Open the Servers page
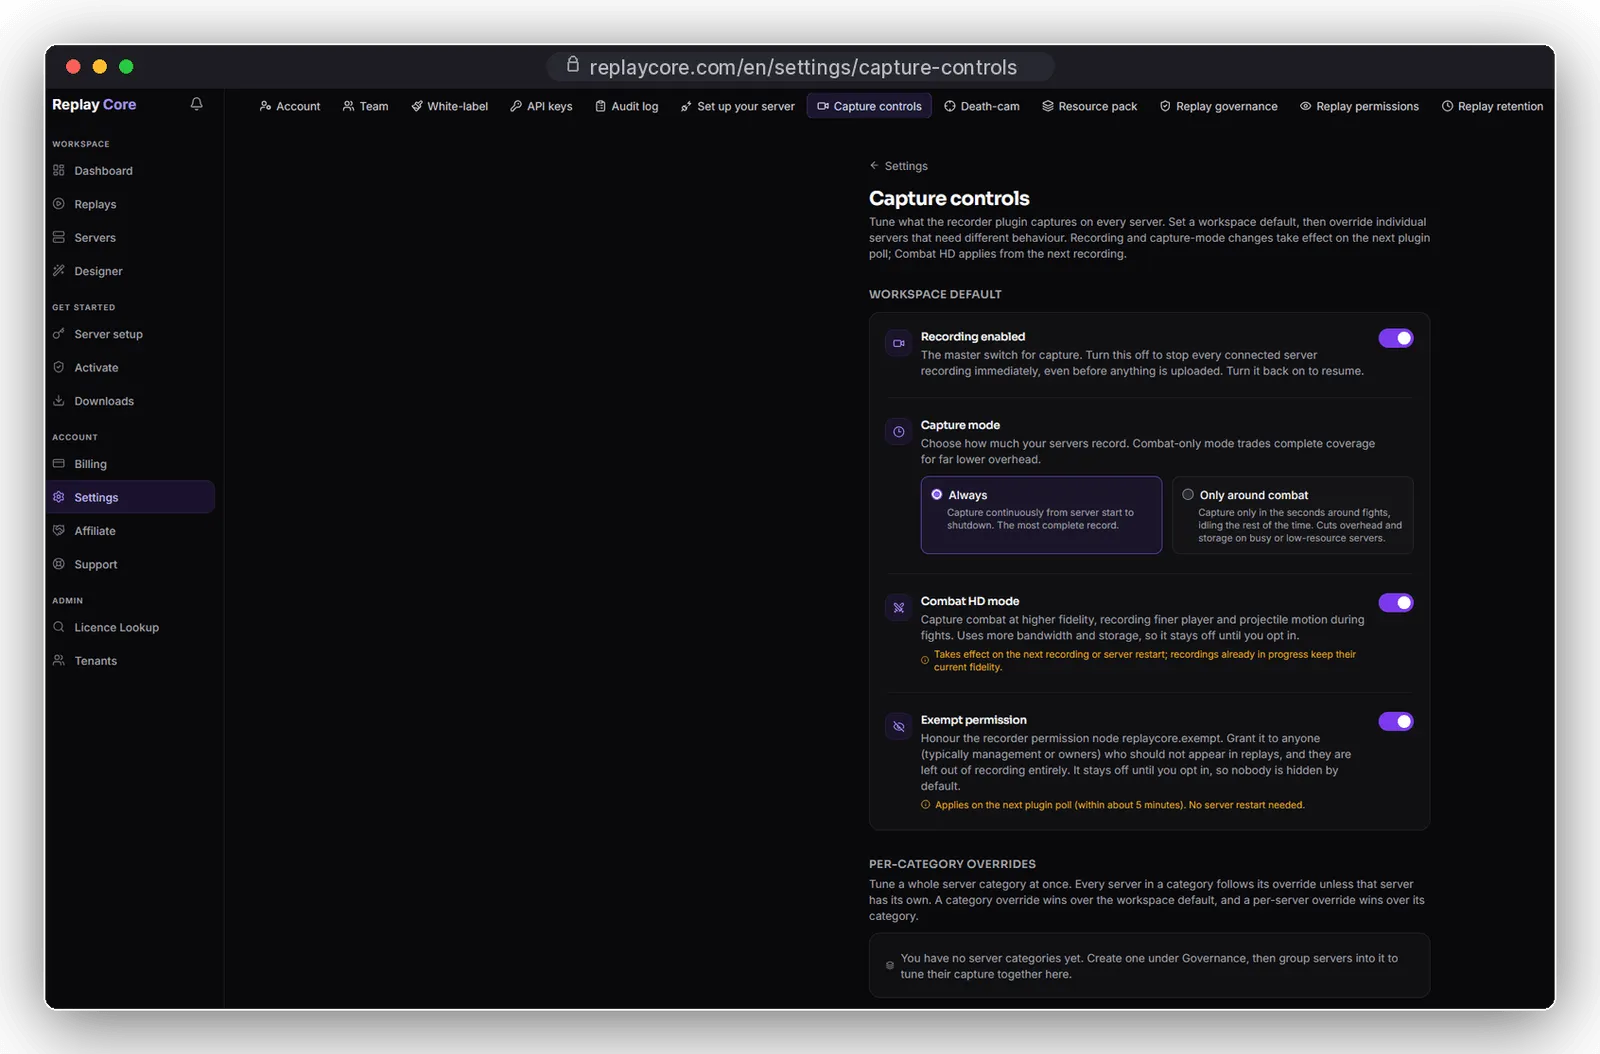 130,238
